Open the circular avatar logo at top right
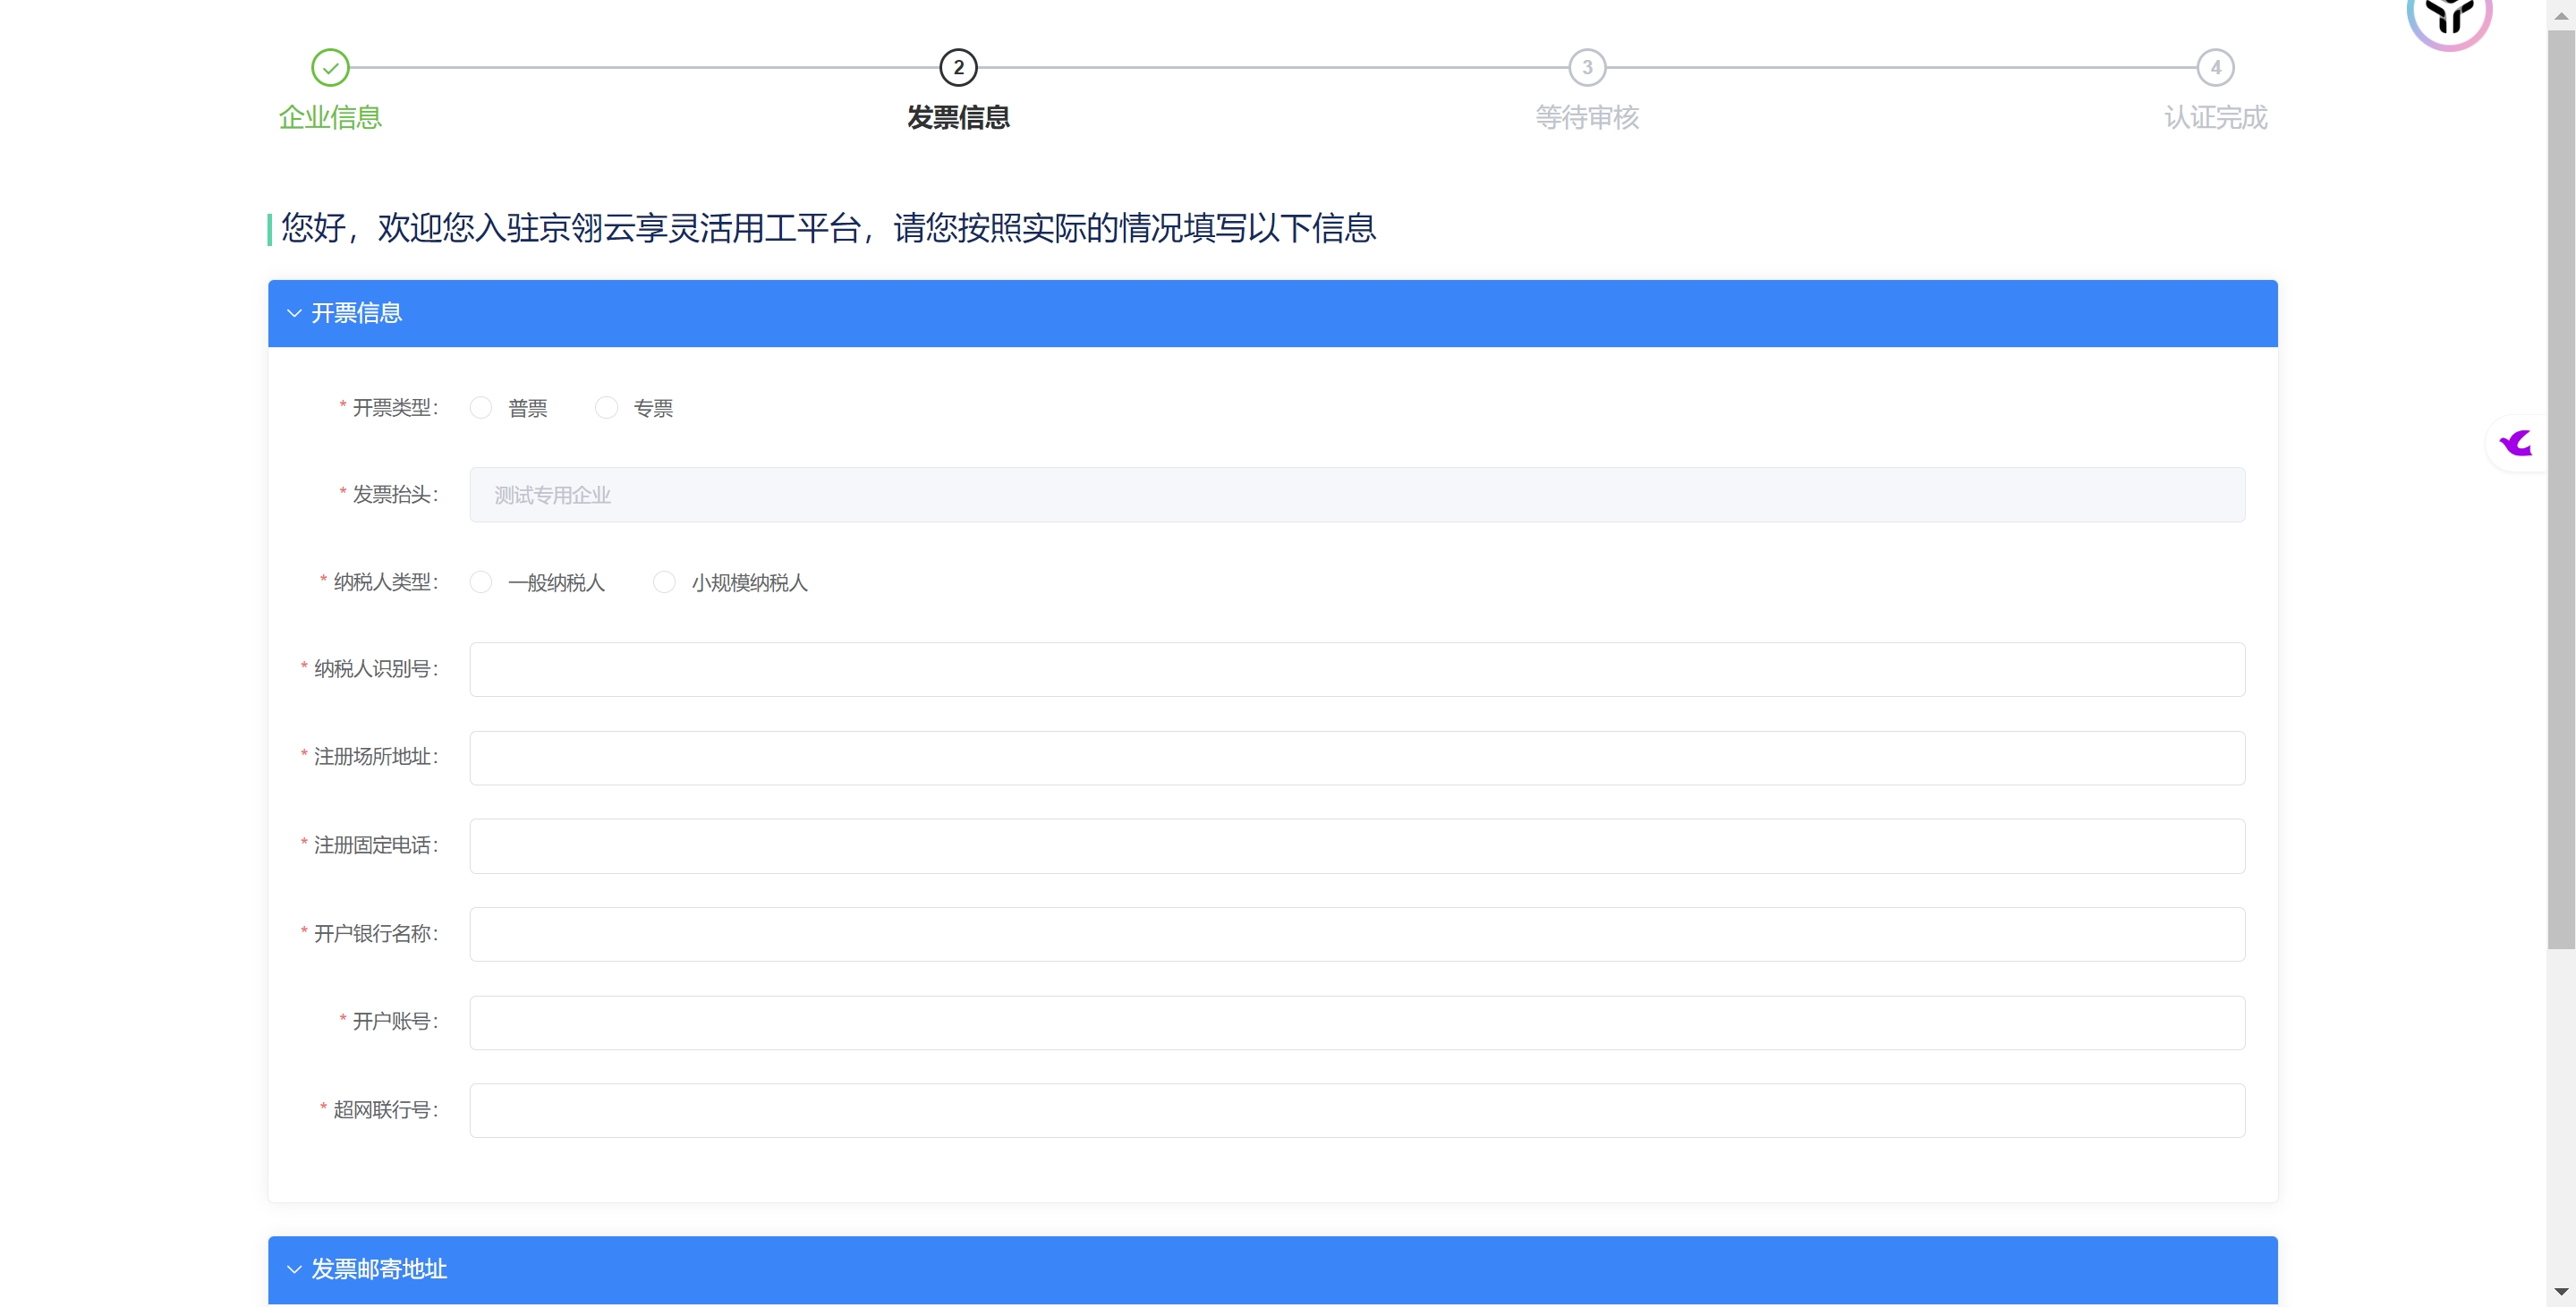The width and height of the screenshot is (2576, 1307). [x=2449, y=18]
